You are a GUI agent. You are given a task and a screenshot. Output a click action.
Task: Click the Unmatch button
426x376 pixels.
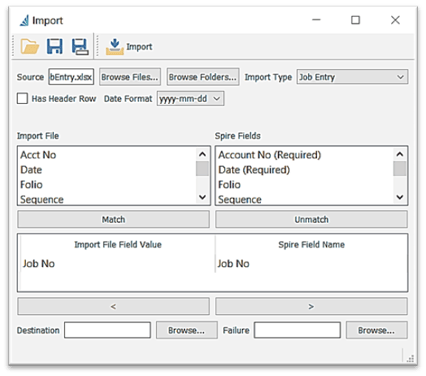(311, 219)
